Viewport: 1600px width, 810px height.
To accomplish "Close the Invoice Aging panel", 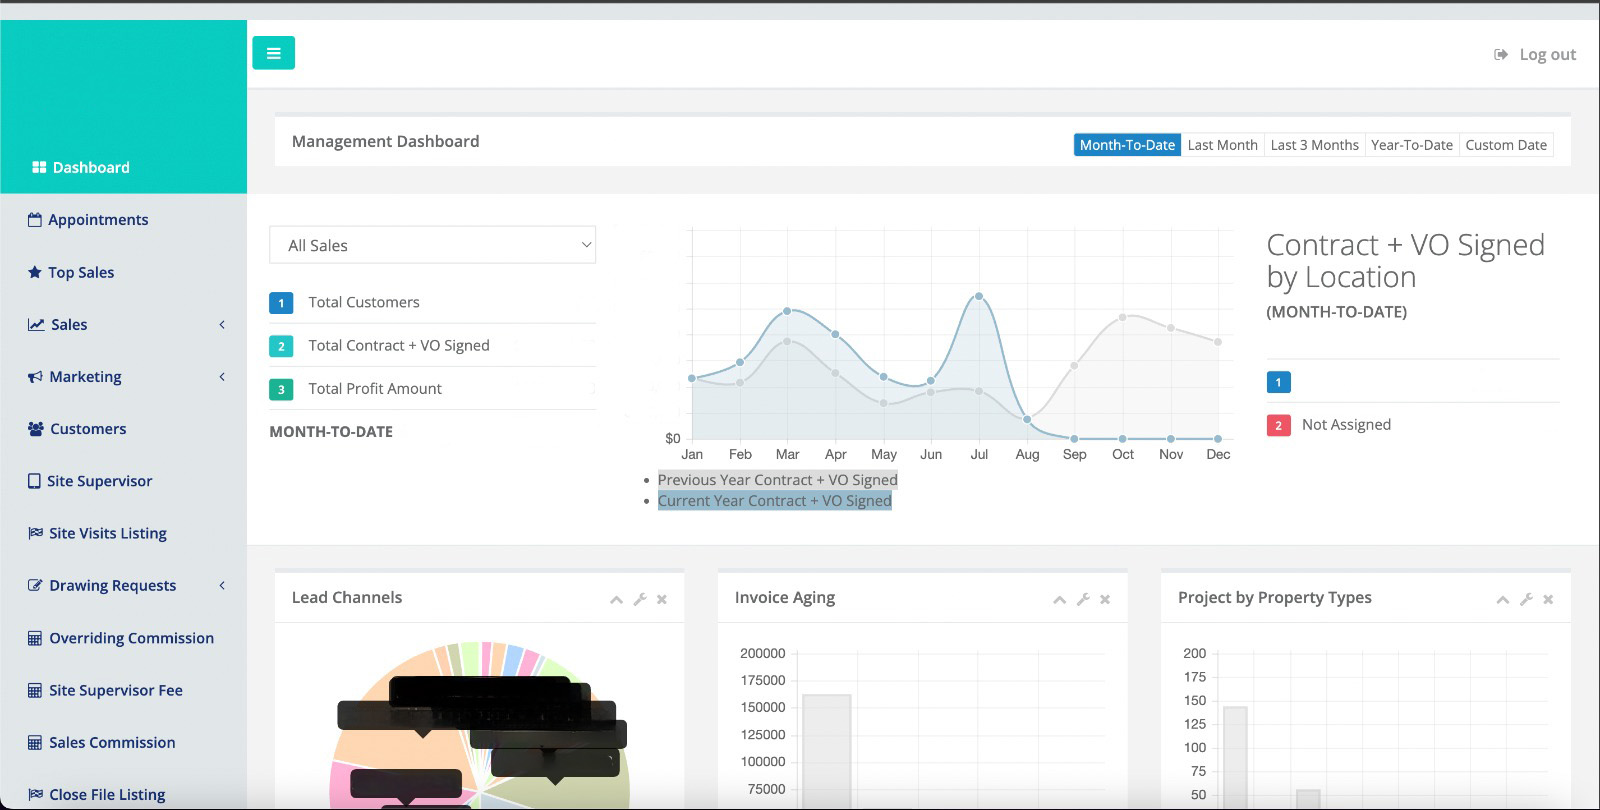I will pyautogui.click(x=1105, y=599).
